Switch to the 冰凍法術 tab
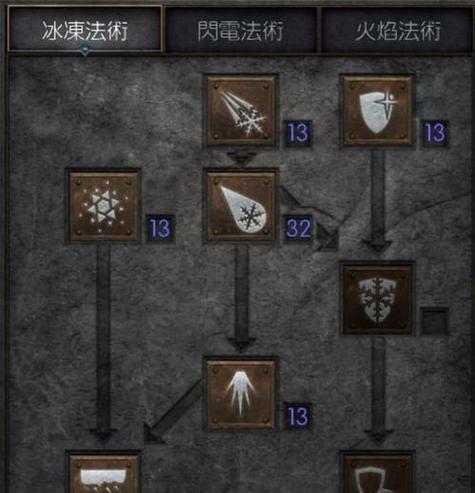Screen dimensions: 475x493 85,29
